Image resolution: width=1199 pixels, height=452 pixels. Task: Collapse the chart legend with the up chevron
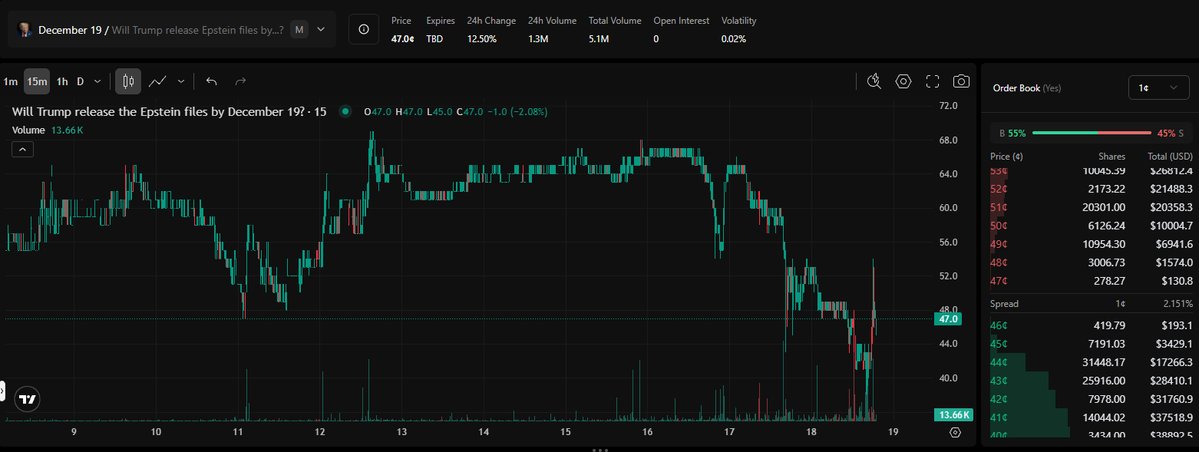(22, 149)
